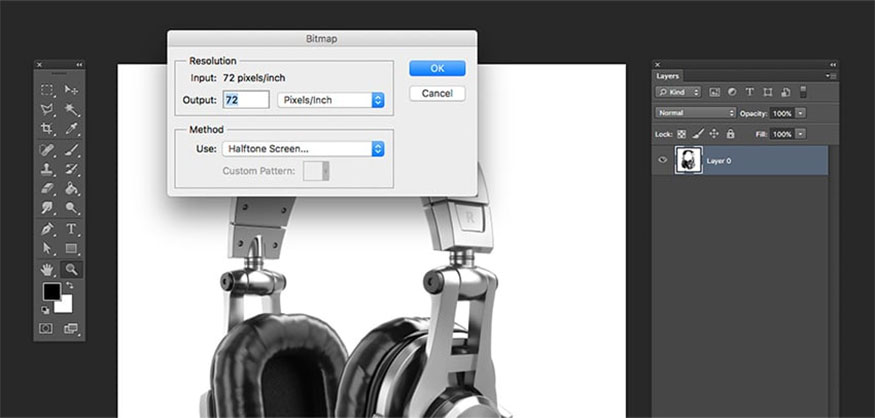Select the Polygonal Lasso tool
875x418 pixels.
click(x=47, y=109)
